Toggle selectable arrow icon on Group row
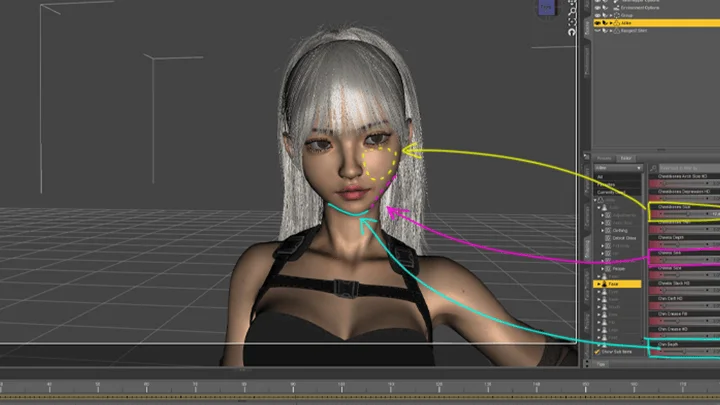This screenshot has width=720, height=405. tap(605, 15)
